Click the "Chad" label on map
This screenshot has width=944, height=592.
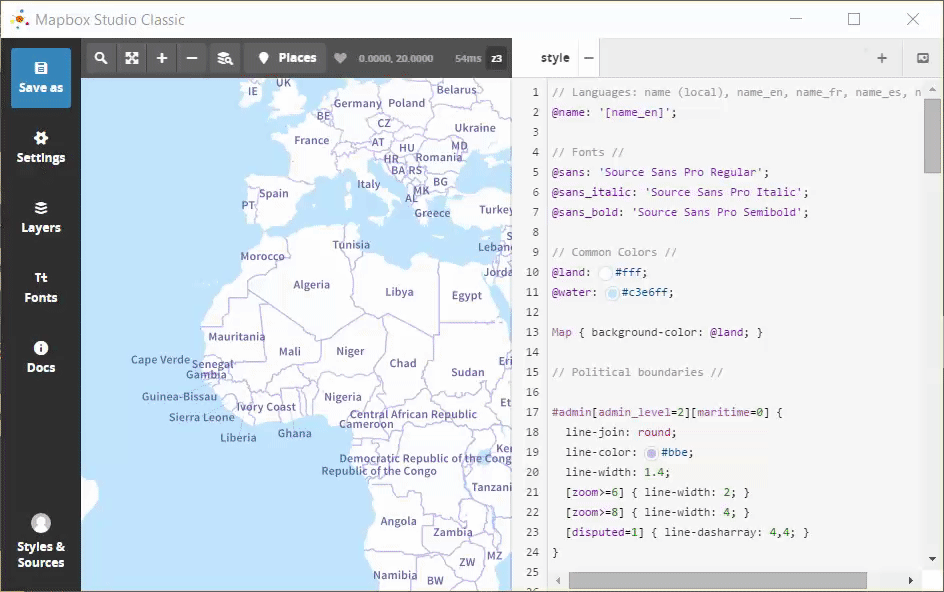pos(403,363)
